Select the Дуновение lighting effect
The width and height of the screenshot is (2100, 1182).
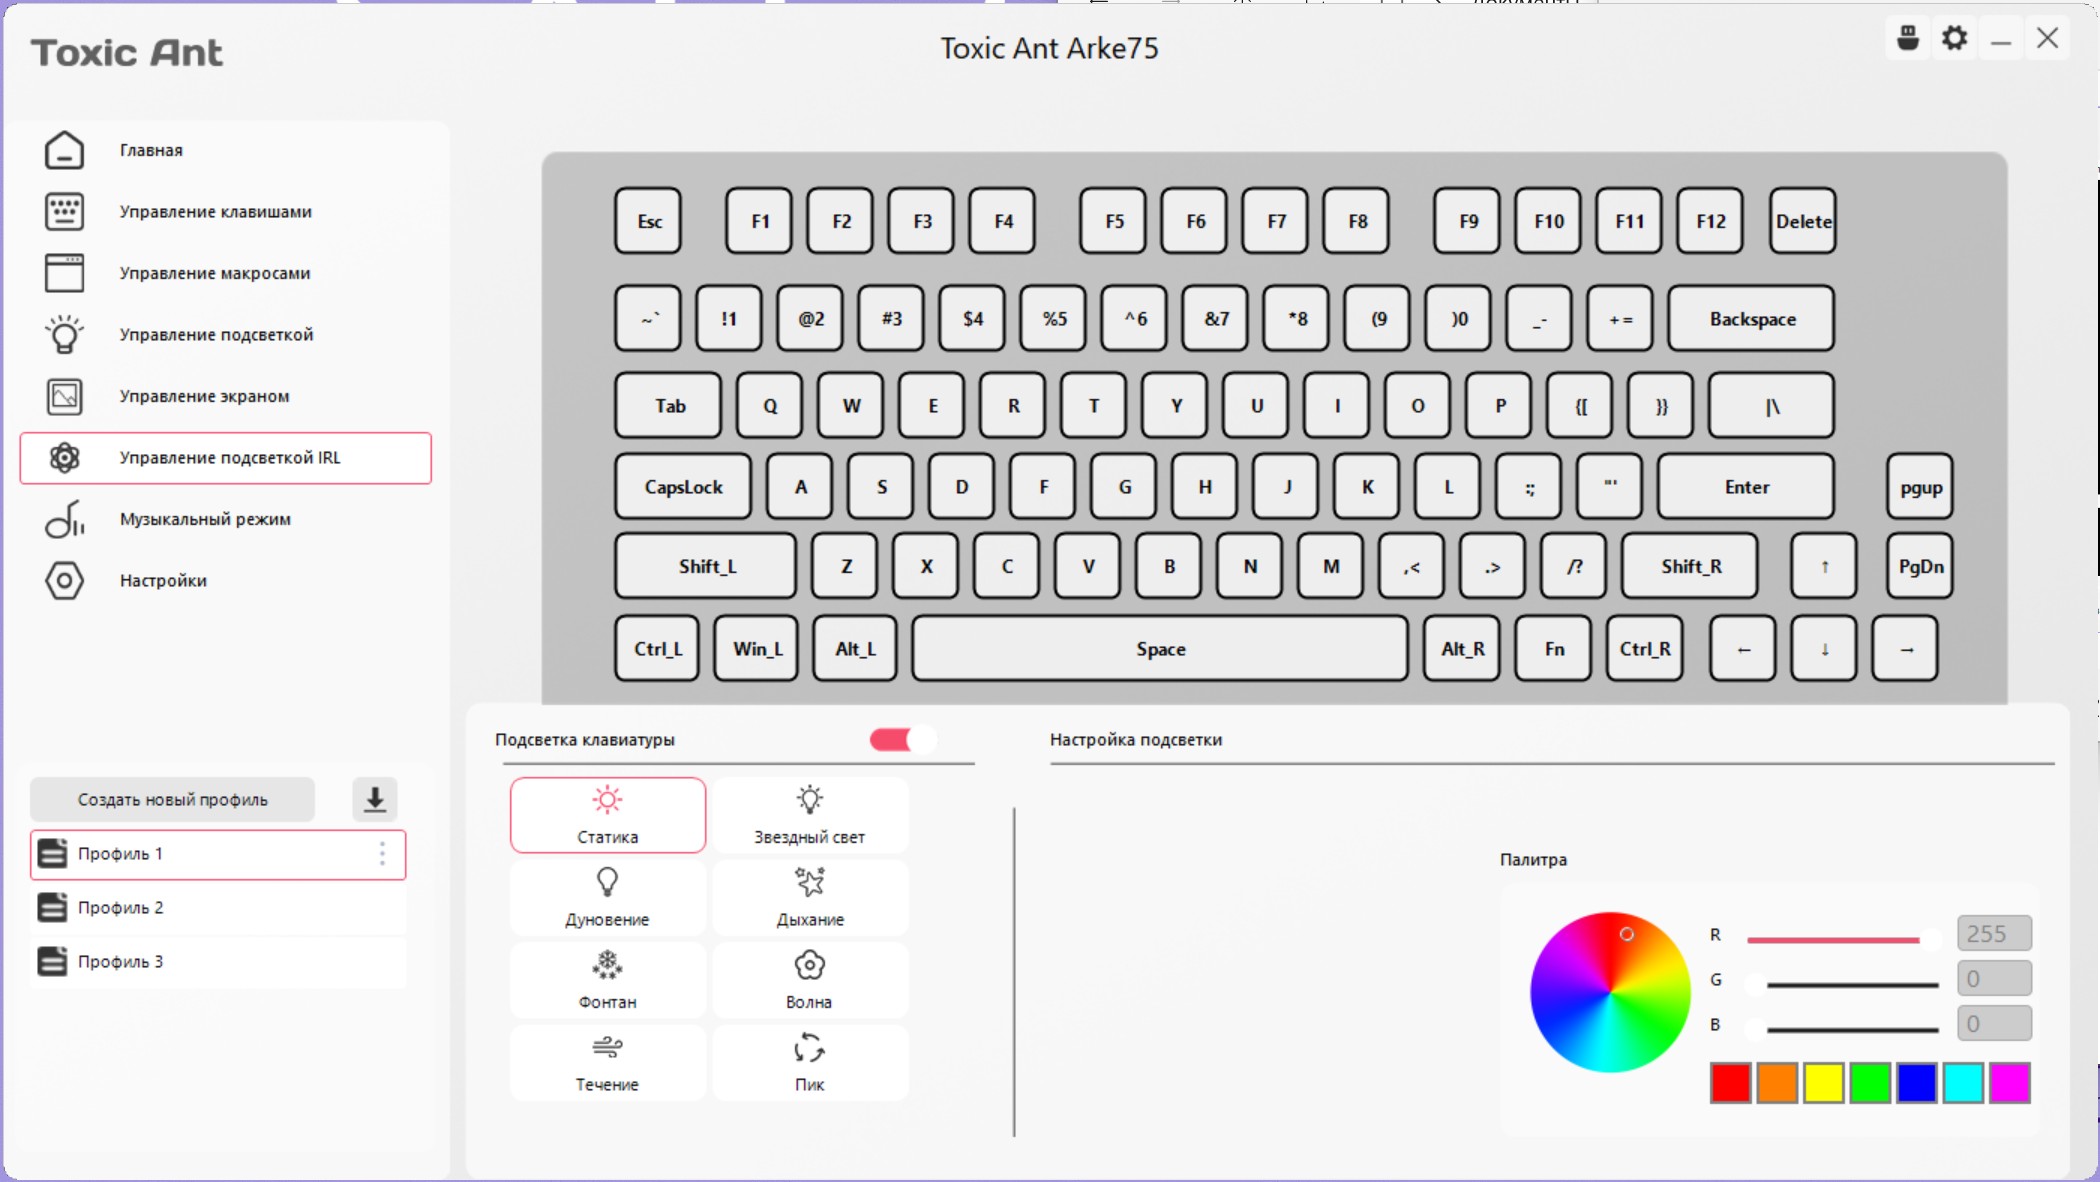point(607,898)
